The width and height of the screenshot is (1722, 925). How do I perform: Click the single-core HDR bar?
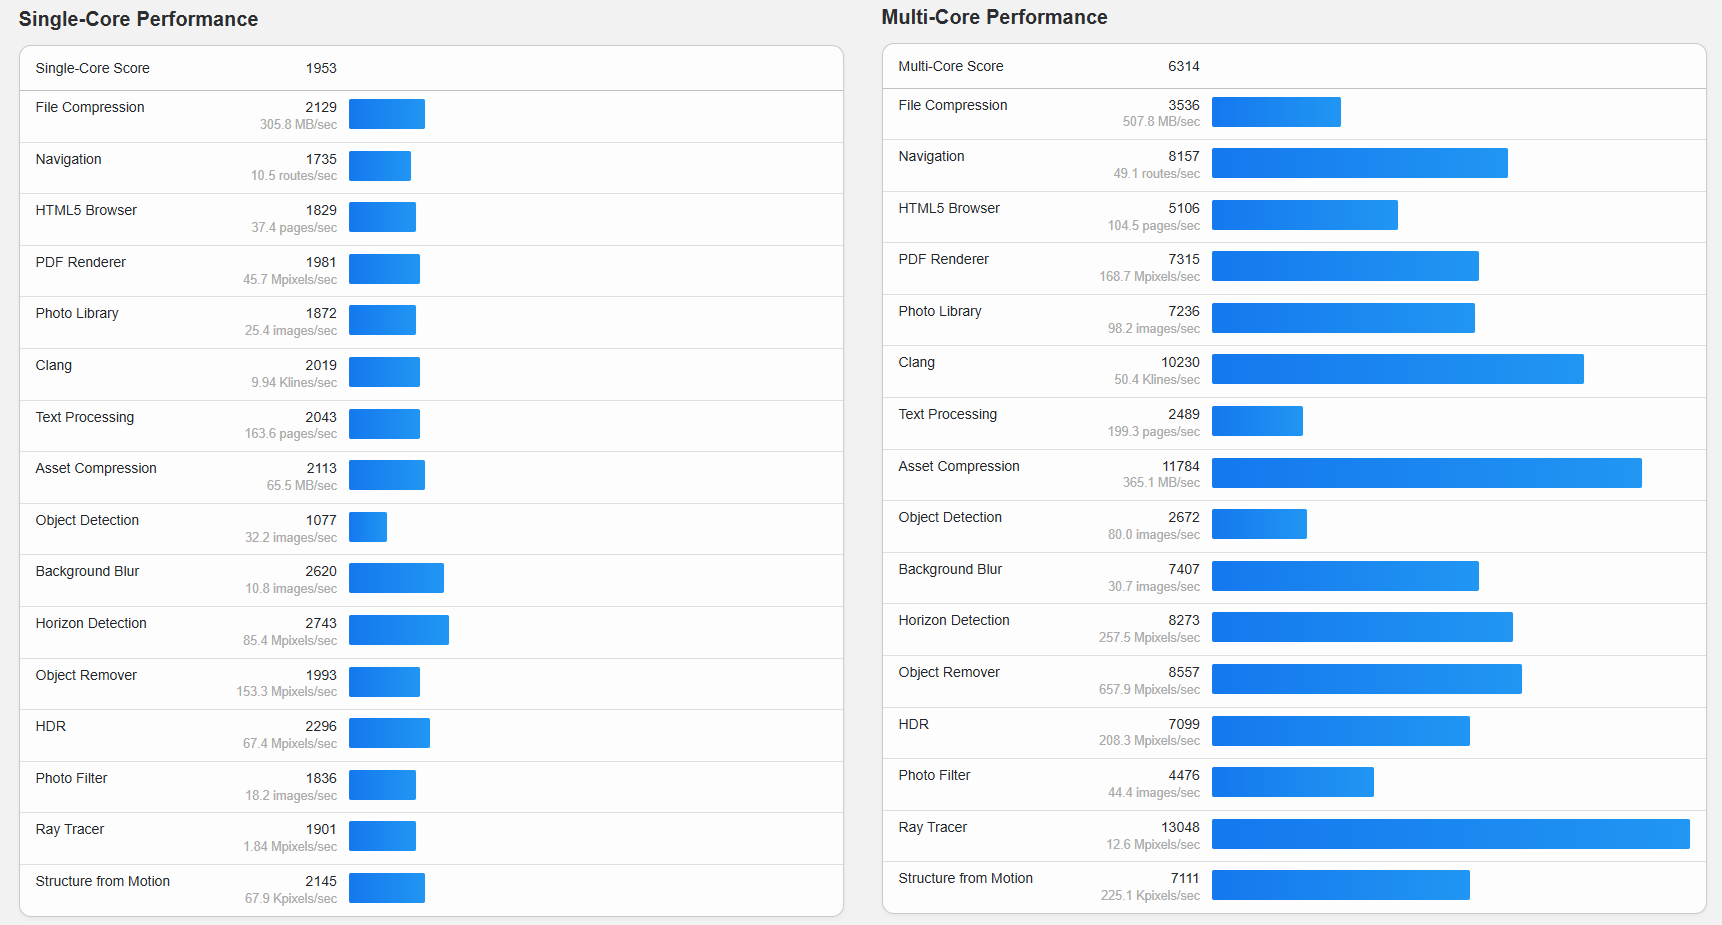point(389,733)
